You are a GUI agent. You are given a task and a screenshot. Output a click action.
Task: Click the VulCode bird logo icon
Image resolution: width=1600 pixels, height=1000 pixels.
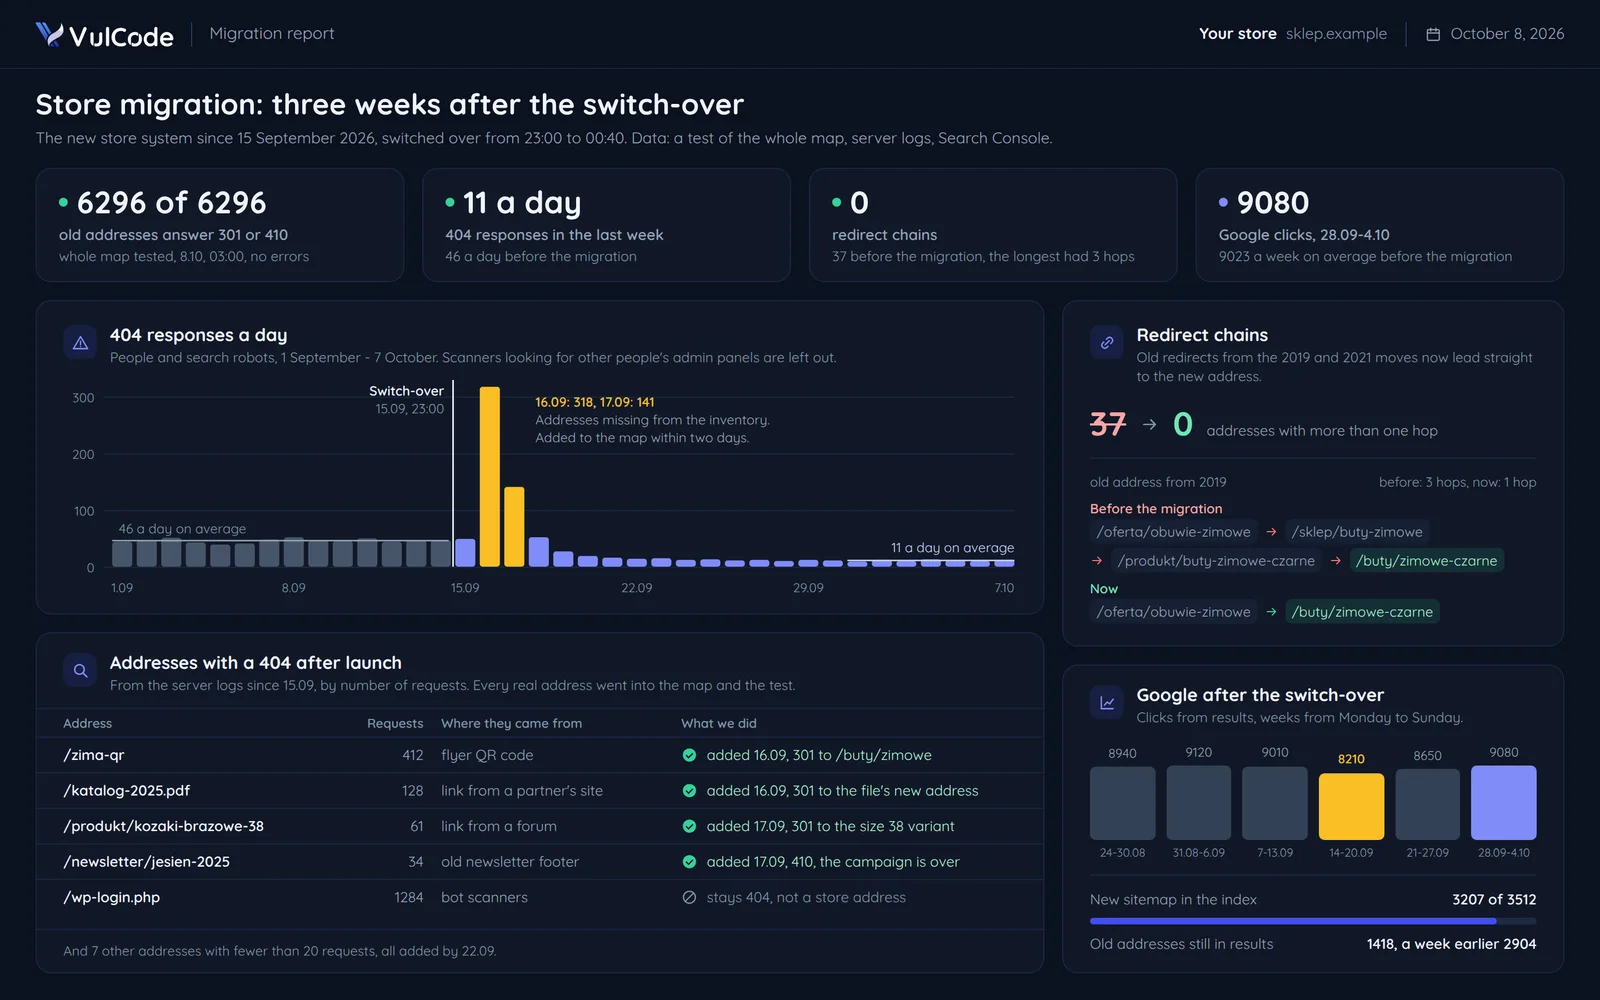click(49, 35)
